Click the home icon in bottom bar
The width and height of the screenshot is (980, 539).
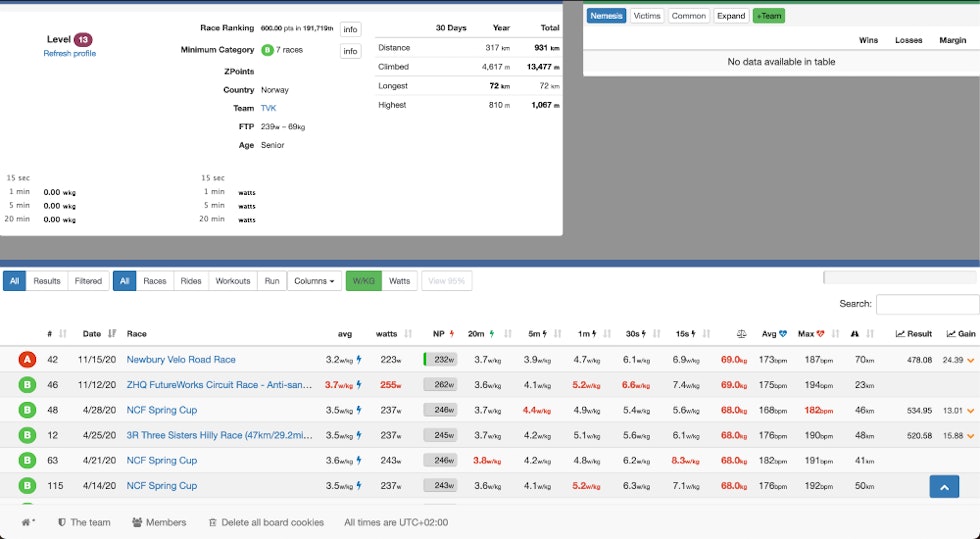pos(28,522)
